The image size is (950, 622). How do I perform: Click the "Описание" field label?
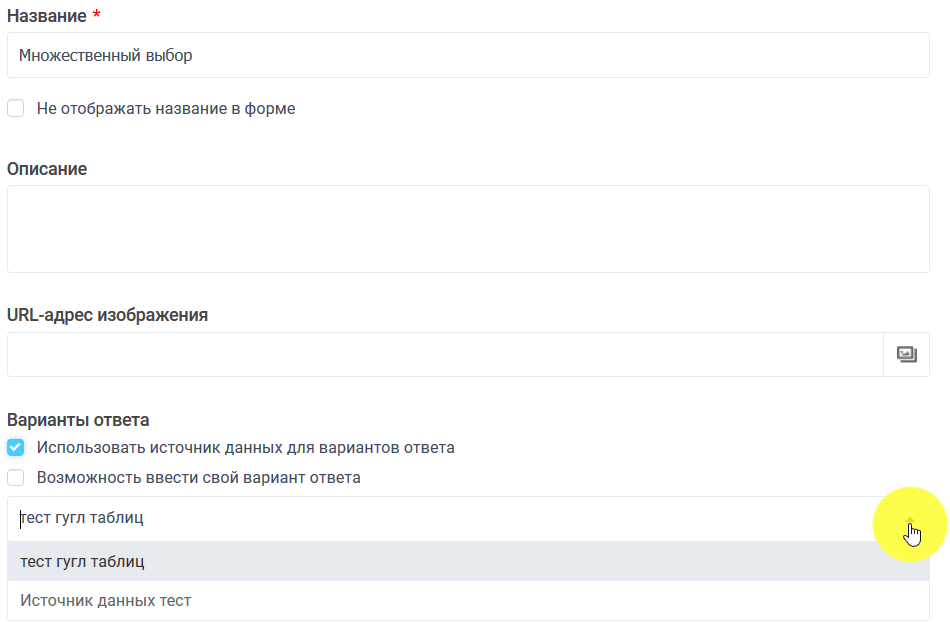(x=47, y=169)
